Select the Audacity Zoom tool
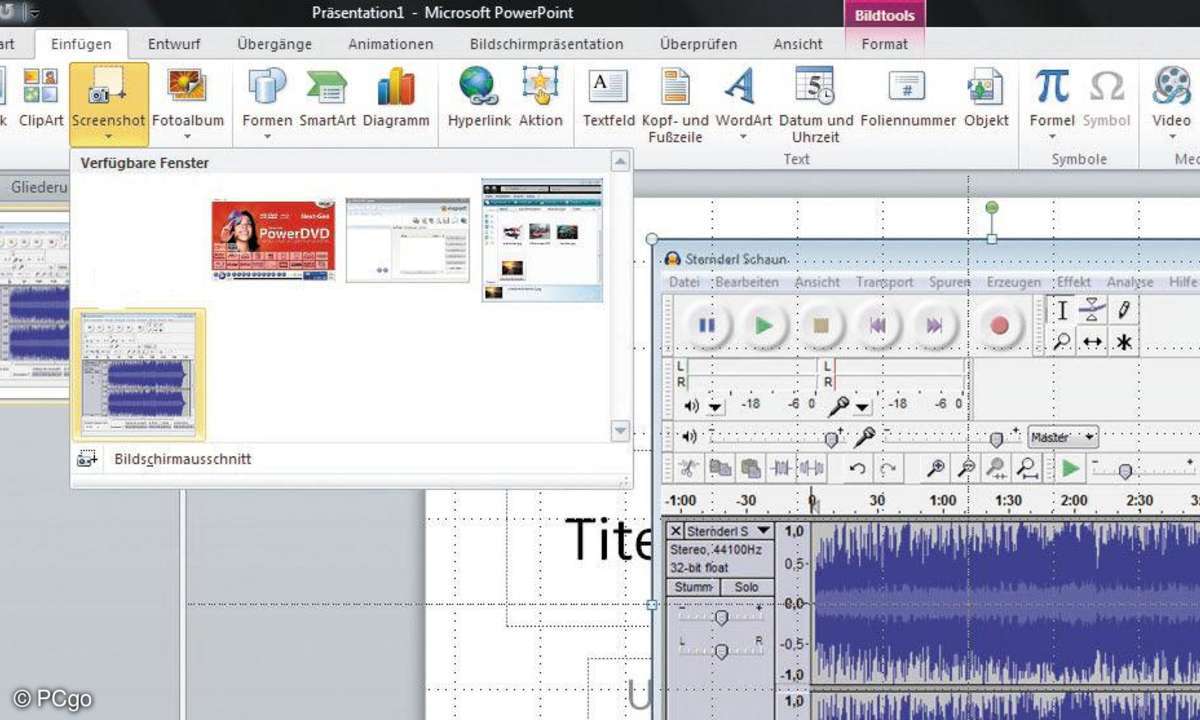This screenshot has height=720, width=1200. point(1063,342)
